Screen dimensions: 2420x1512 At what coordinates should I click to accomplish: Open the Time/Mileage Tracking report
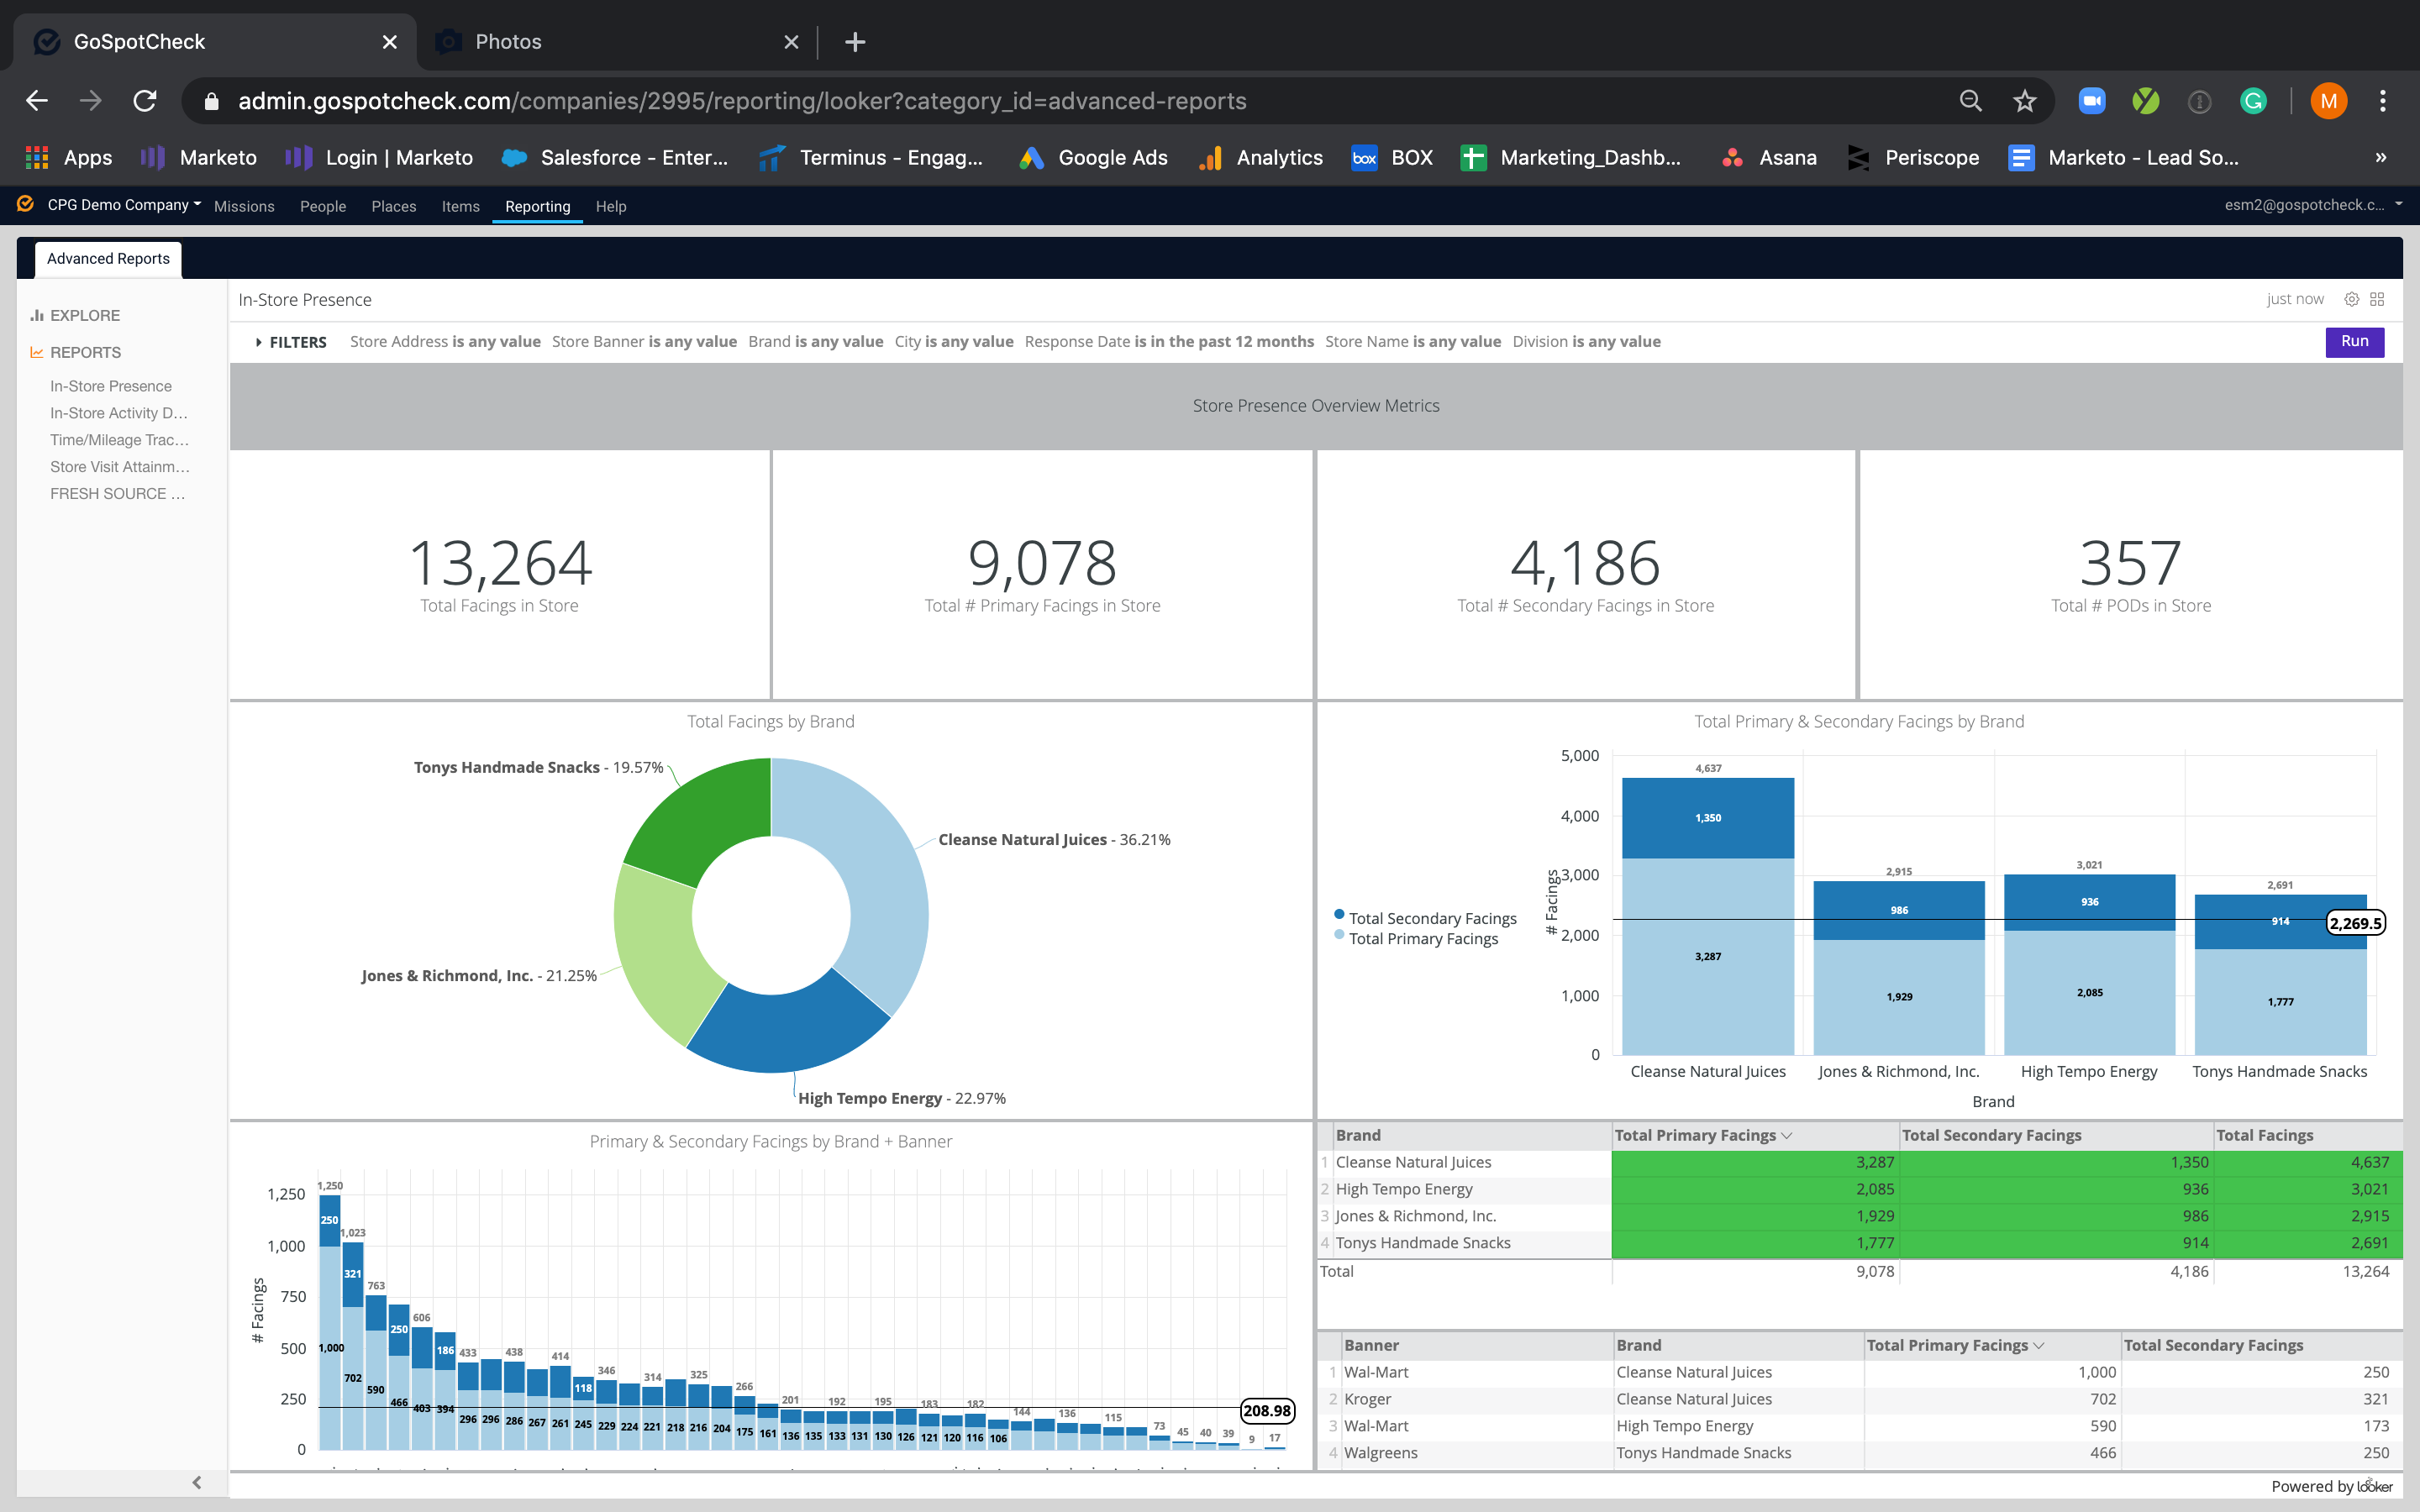tap(119, 440)
